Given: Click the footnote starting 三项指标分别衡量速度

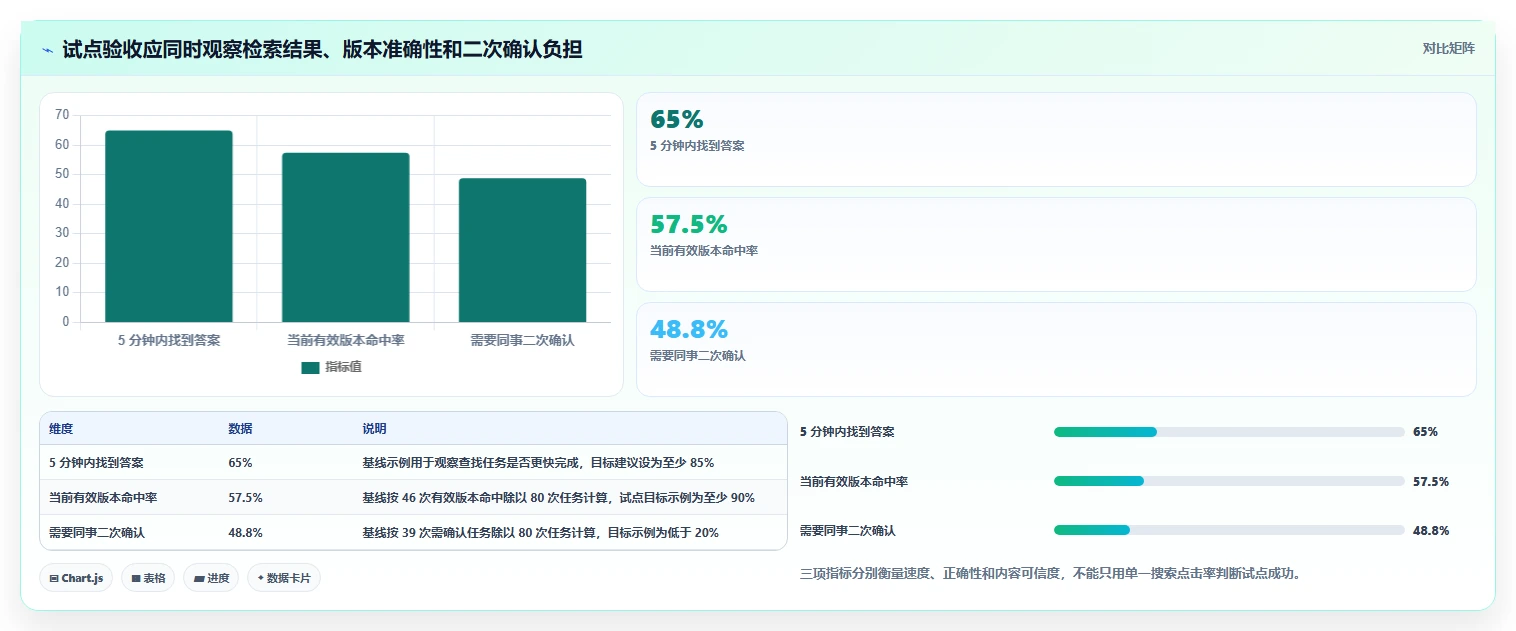Looking at the screenshot, I should click(1050, 574).
